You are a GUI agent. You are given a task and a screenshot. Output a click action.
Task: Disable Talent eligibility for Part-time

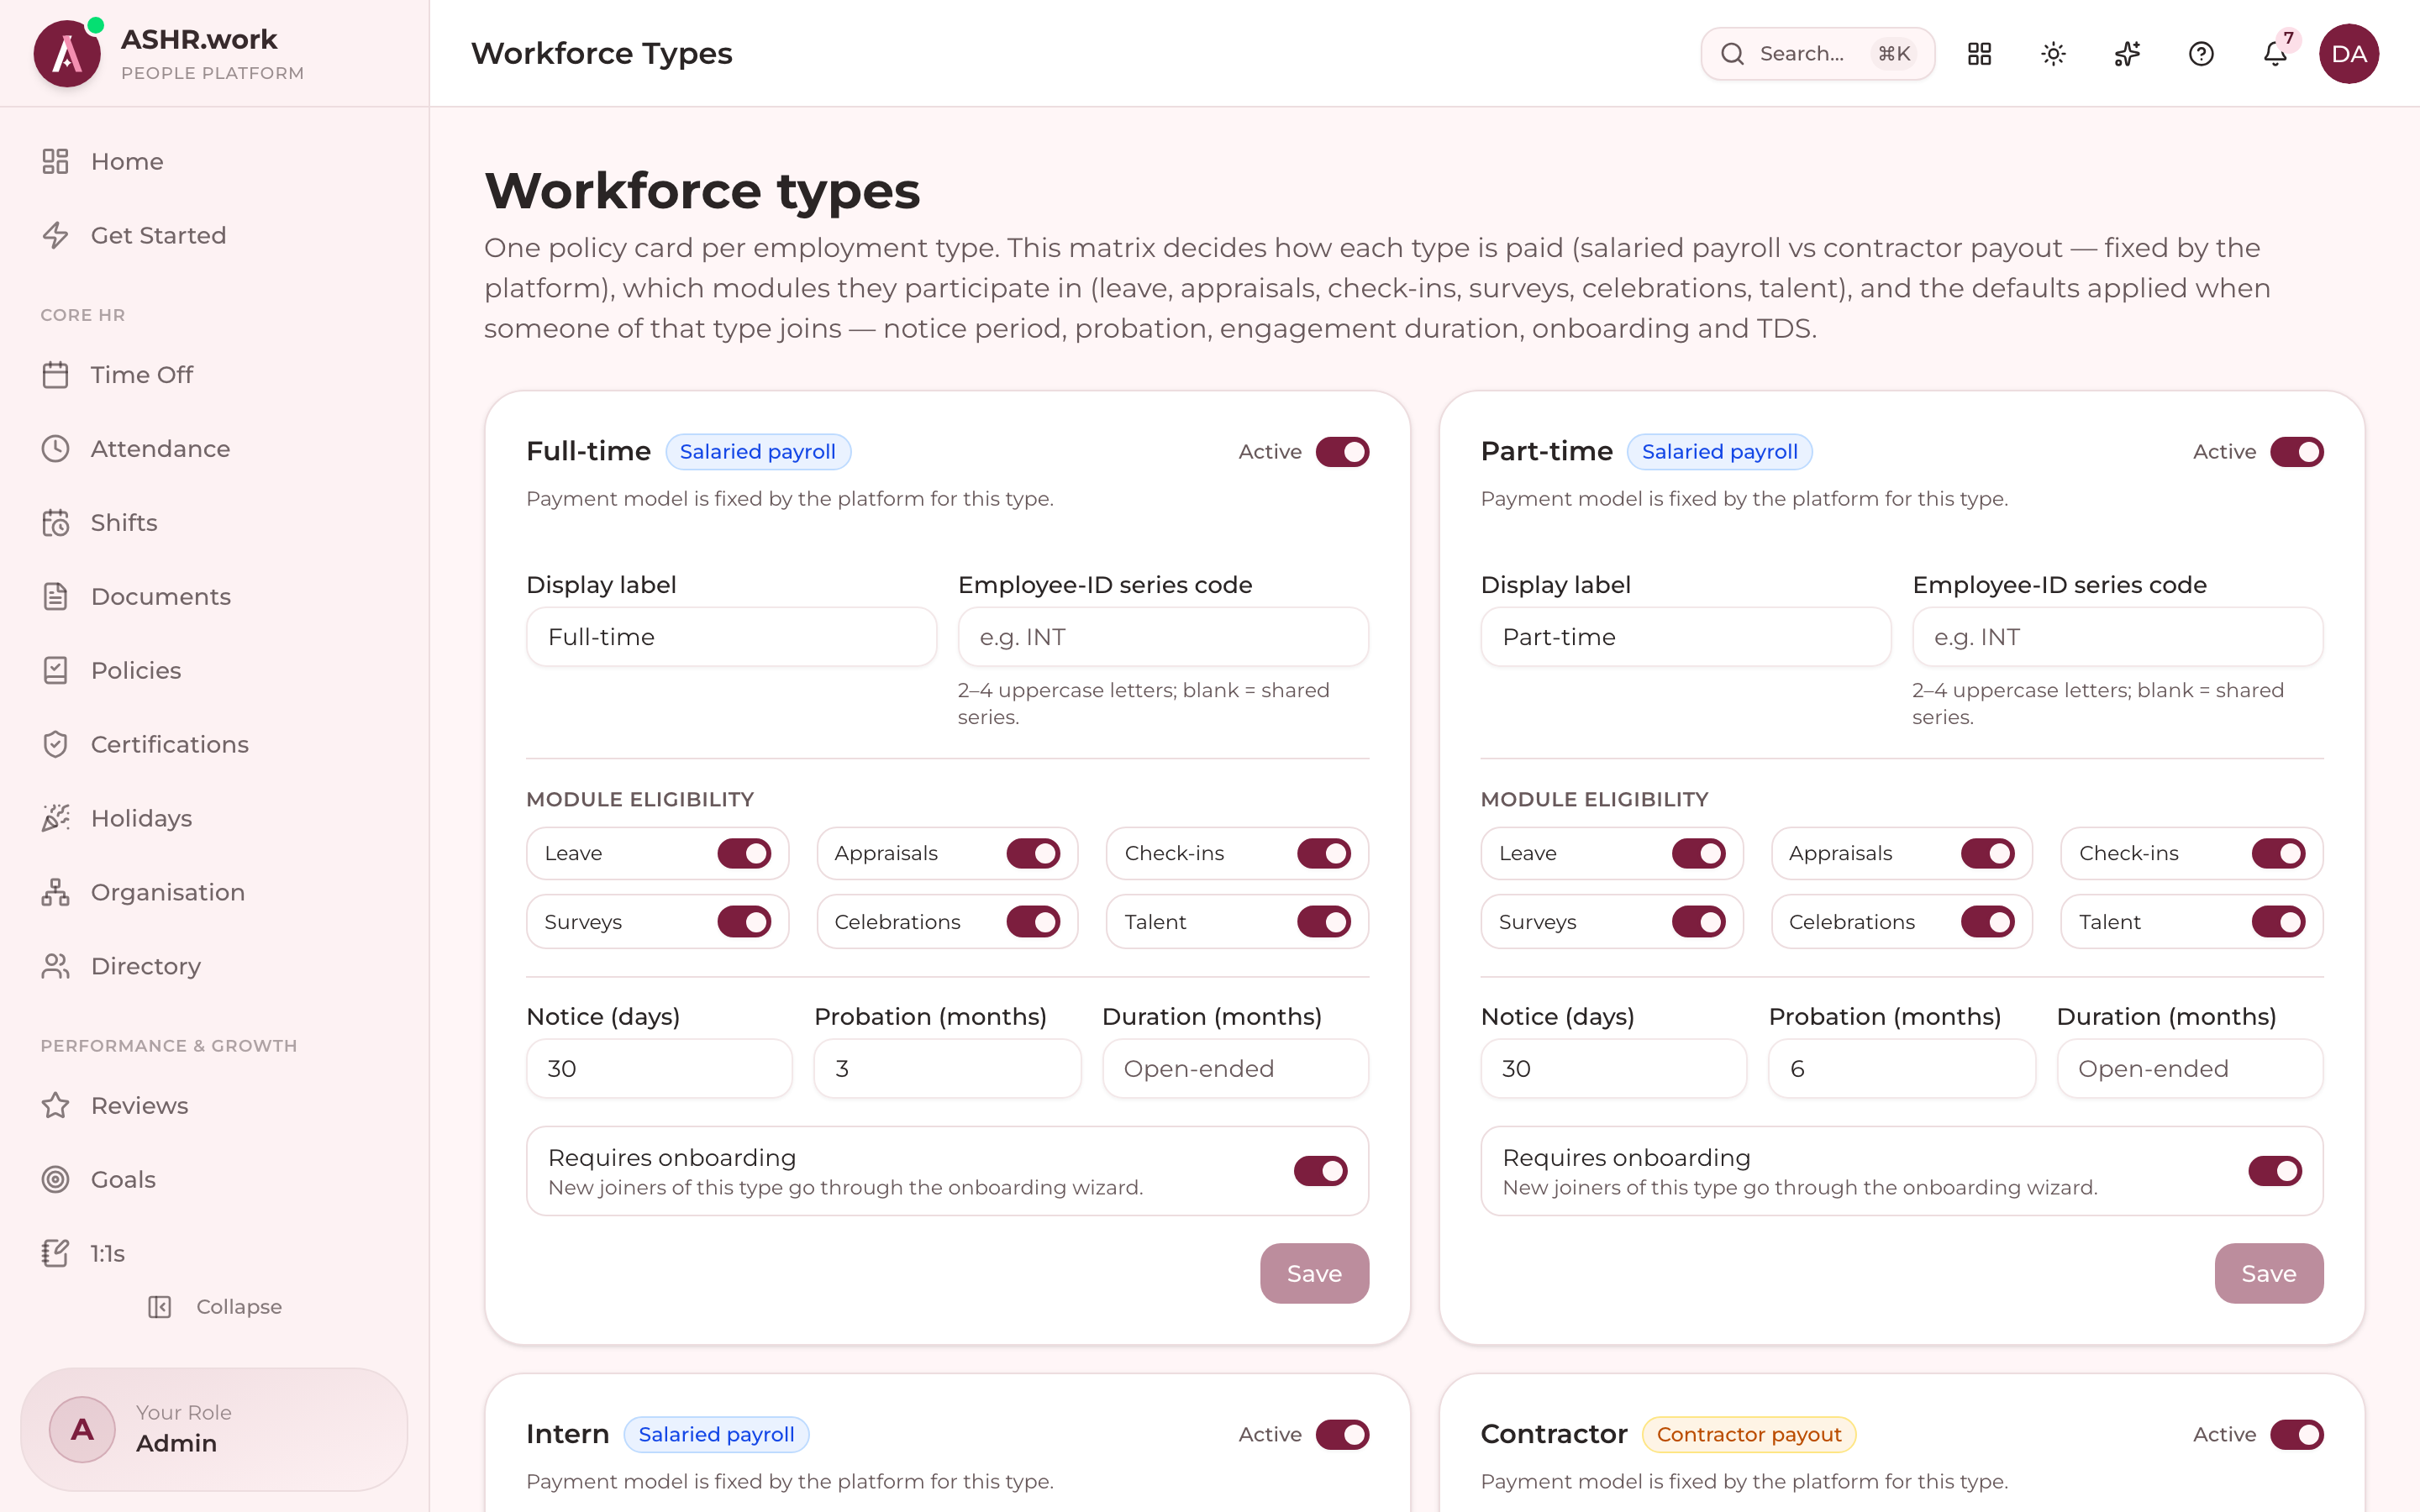pos(2279,922)
